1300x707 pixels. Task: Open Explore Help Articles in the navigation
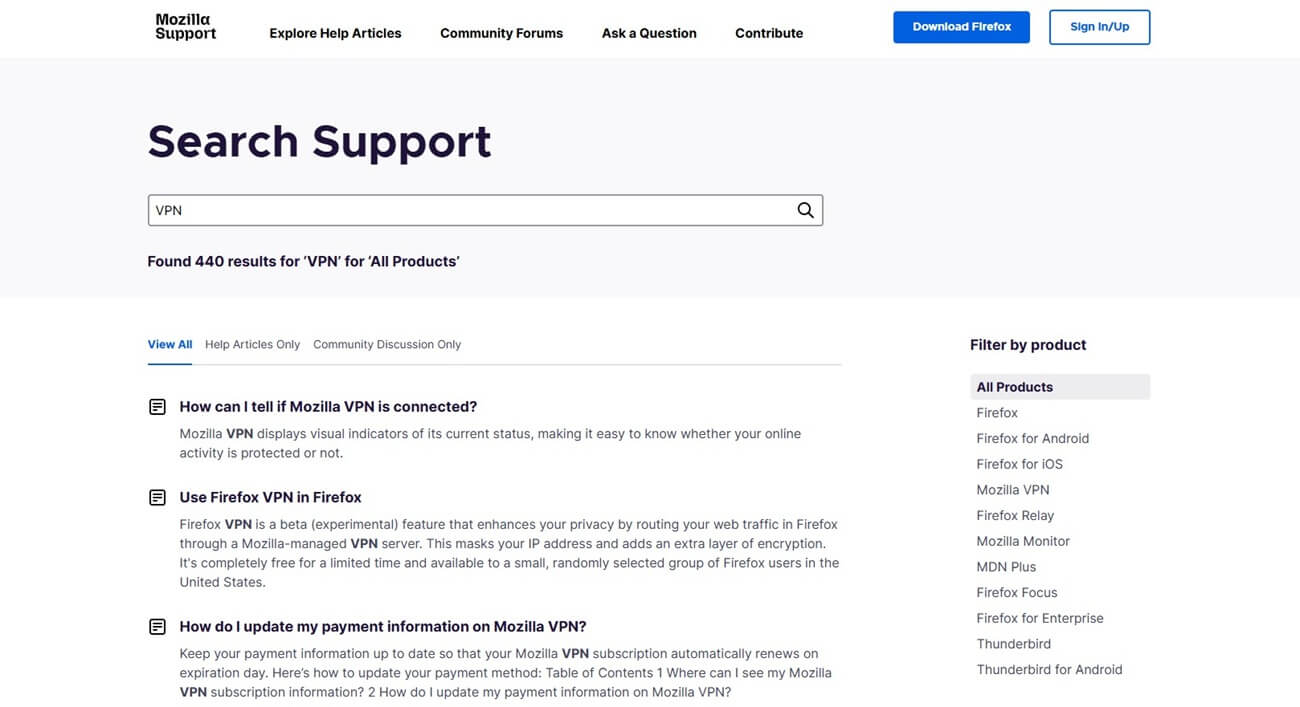tap(335, 33)
